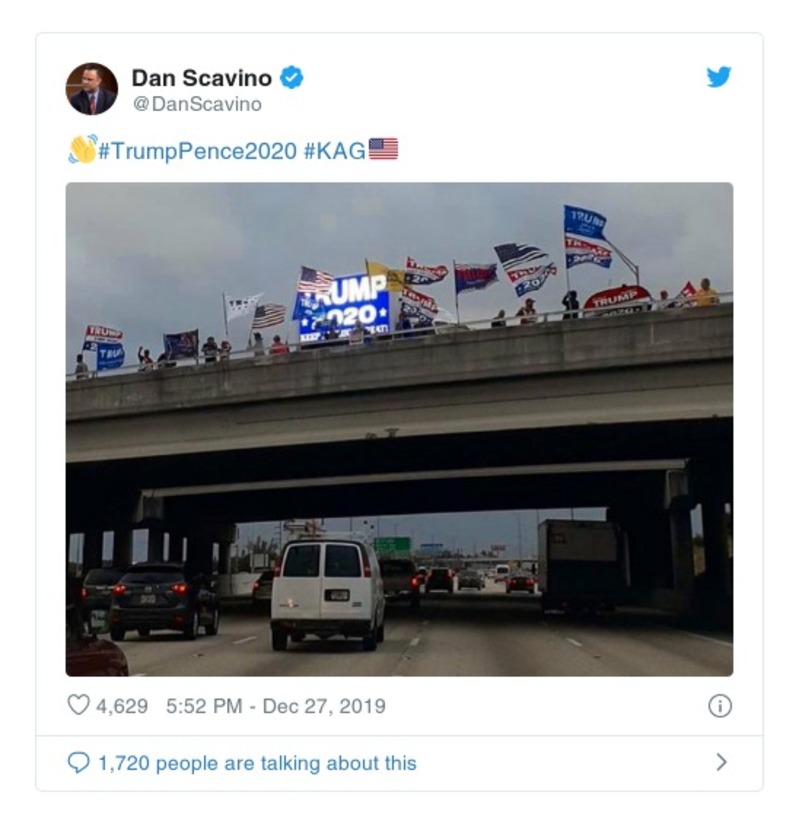This screenshot has height=840, width=799.
Task: Expand the conversation via the right chevron
Action: (x=722, y=761)
